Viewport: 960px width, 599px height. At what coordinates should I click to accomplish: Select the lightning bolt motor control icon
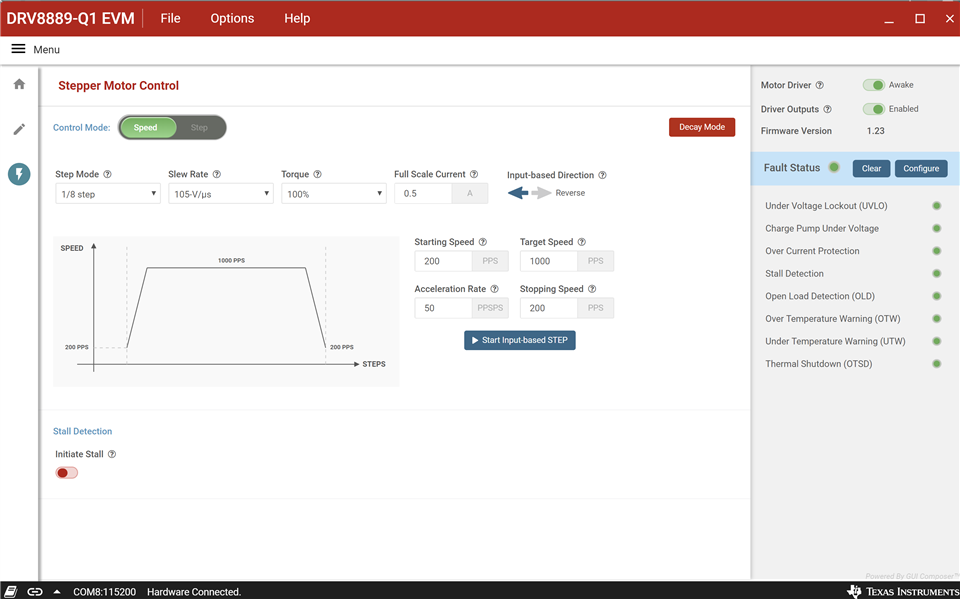19,174
